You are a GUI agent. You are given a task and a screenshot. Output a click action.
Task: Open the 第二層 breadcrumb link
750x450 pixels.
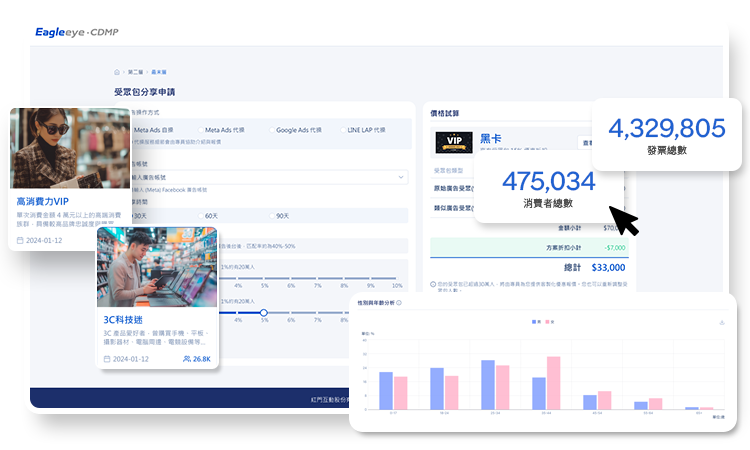pos(135,72)
